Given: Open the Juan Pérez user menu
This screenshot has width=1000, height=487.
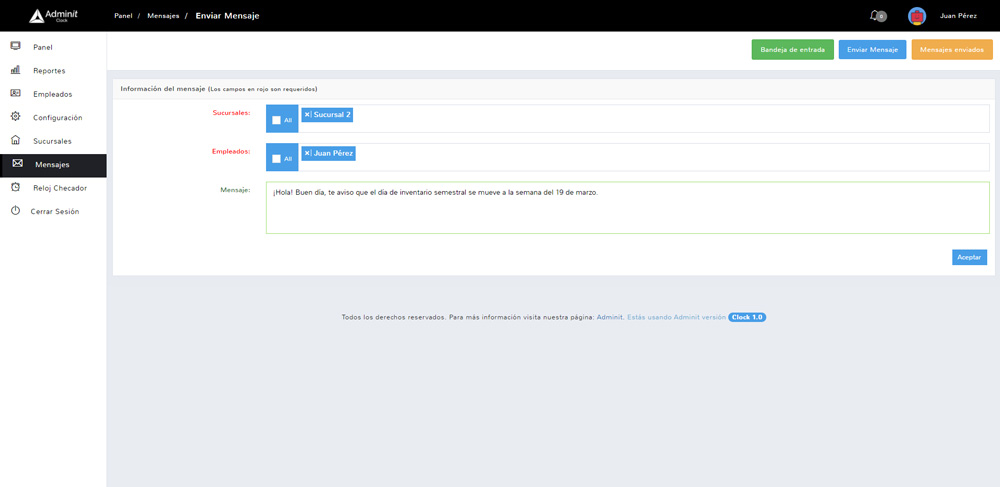Looking at the screenshot, I should click(x=957, y=16).
